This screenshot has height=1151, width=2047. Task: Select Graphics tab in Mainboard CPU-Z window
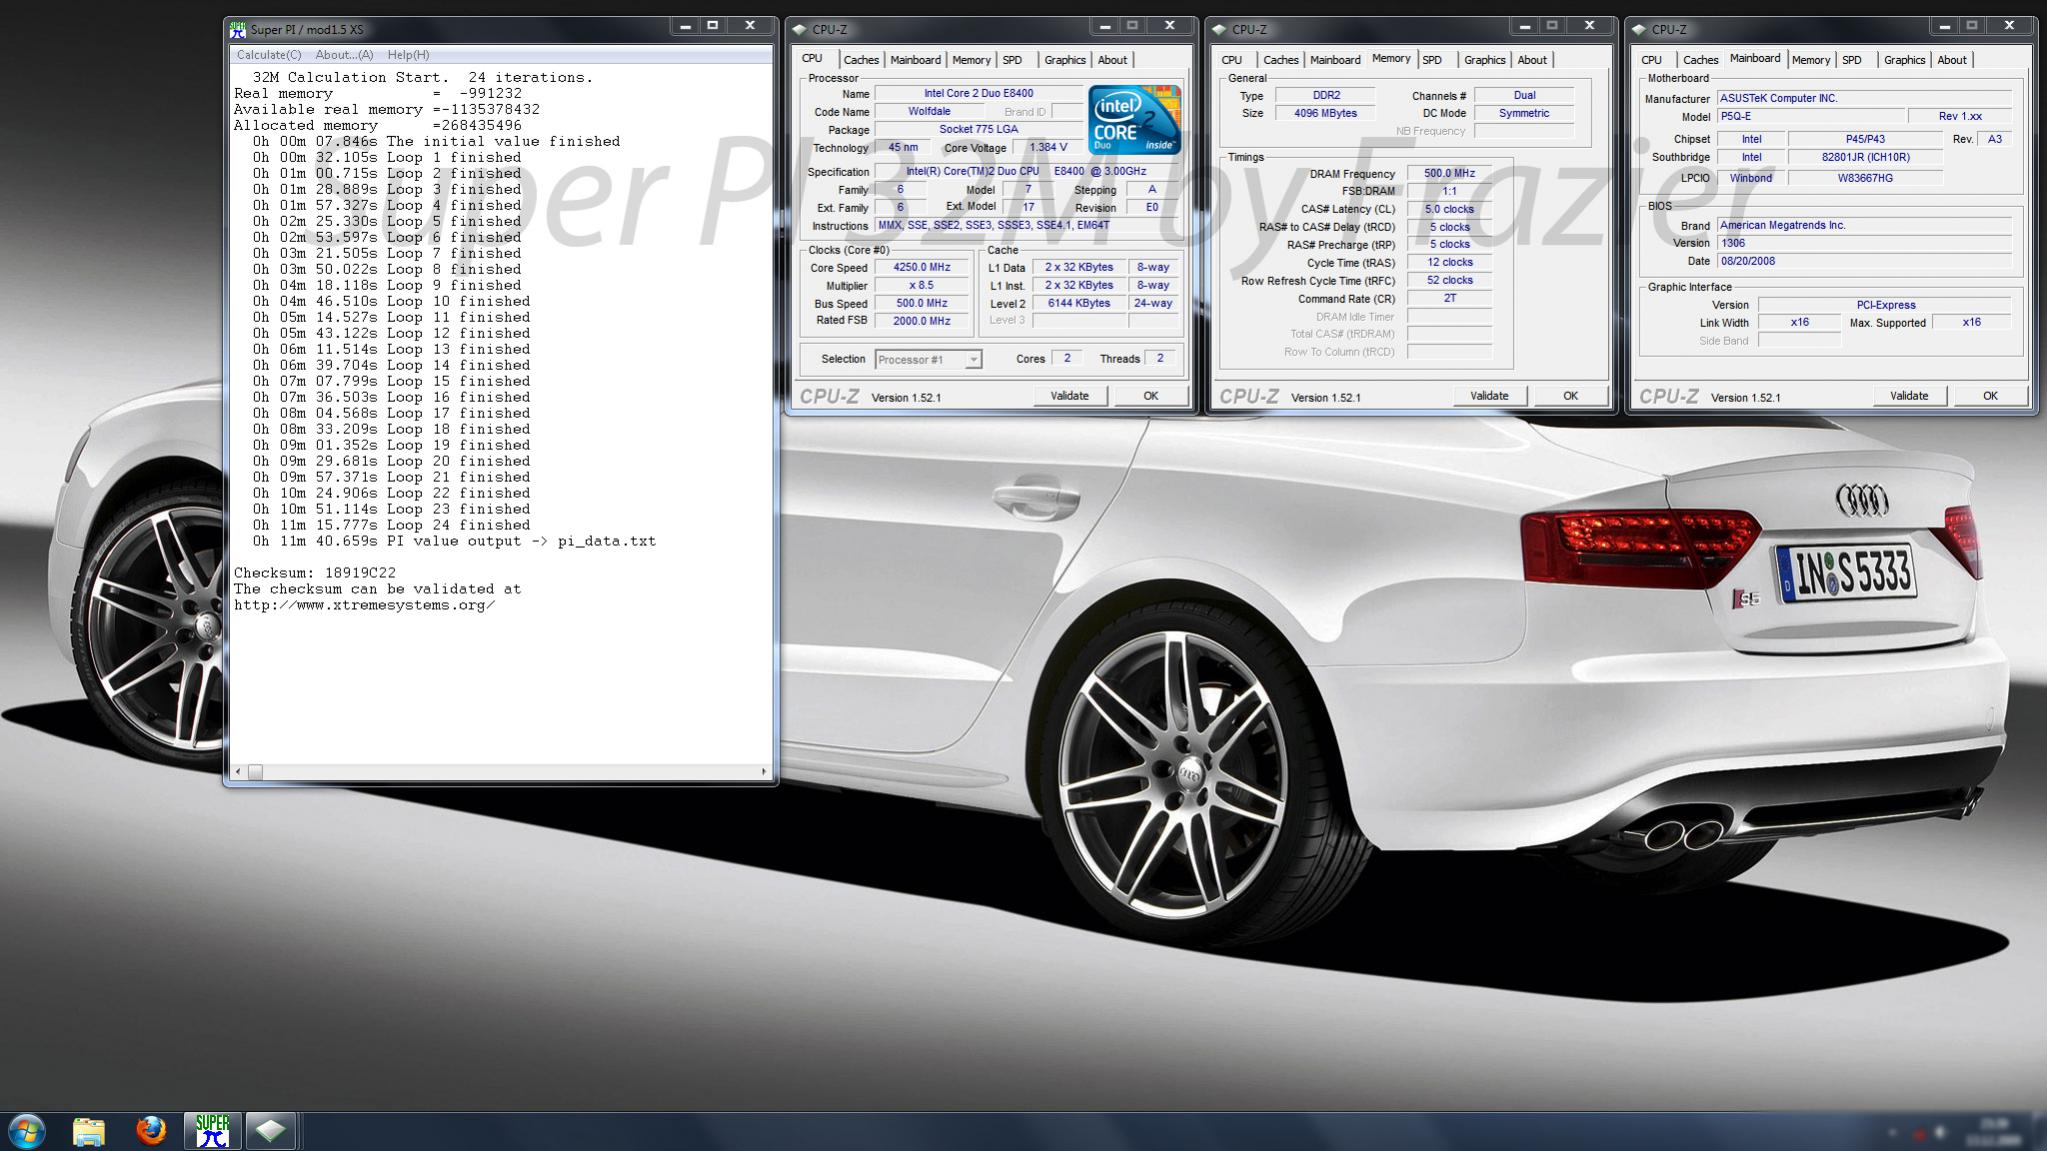tap(1904, 60)
